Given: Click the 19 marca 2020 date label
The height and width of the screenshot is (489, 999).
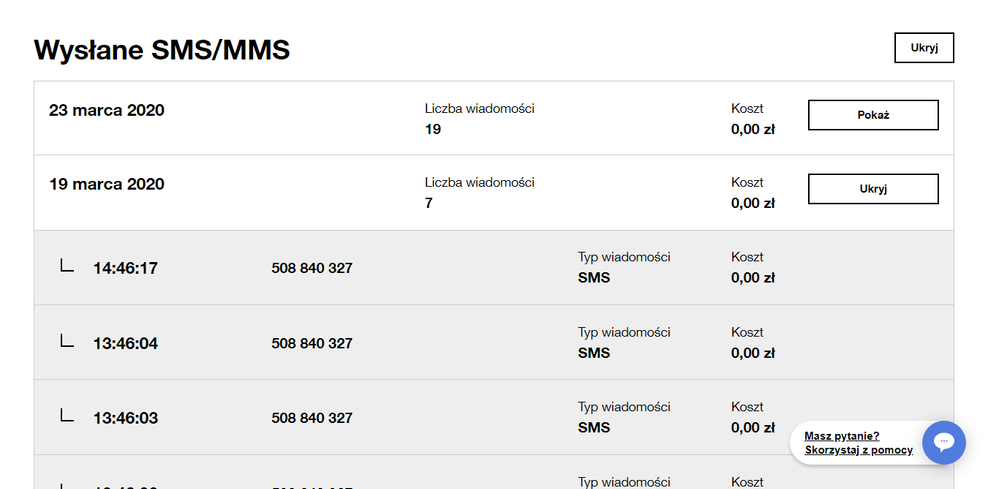Looking at the screenshot, I should coord(107,184).
